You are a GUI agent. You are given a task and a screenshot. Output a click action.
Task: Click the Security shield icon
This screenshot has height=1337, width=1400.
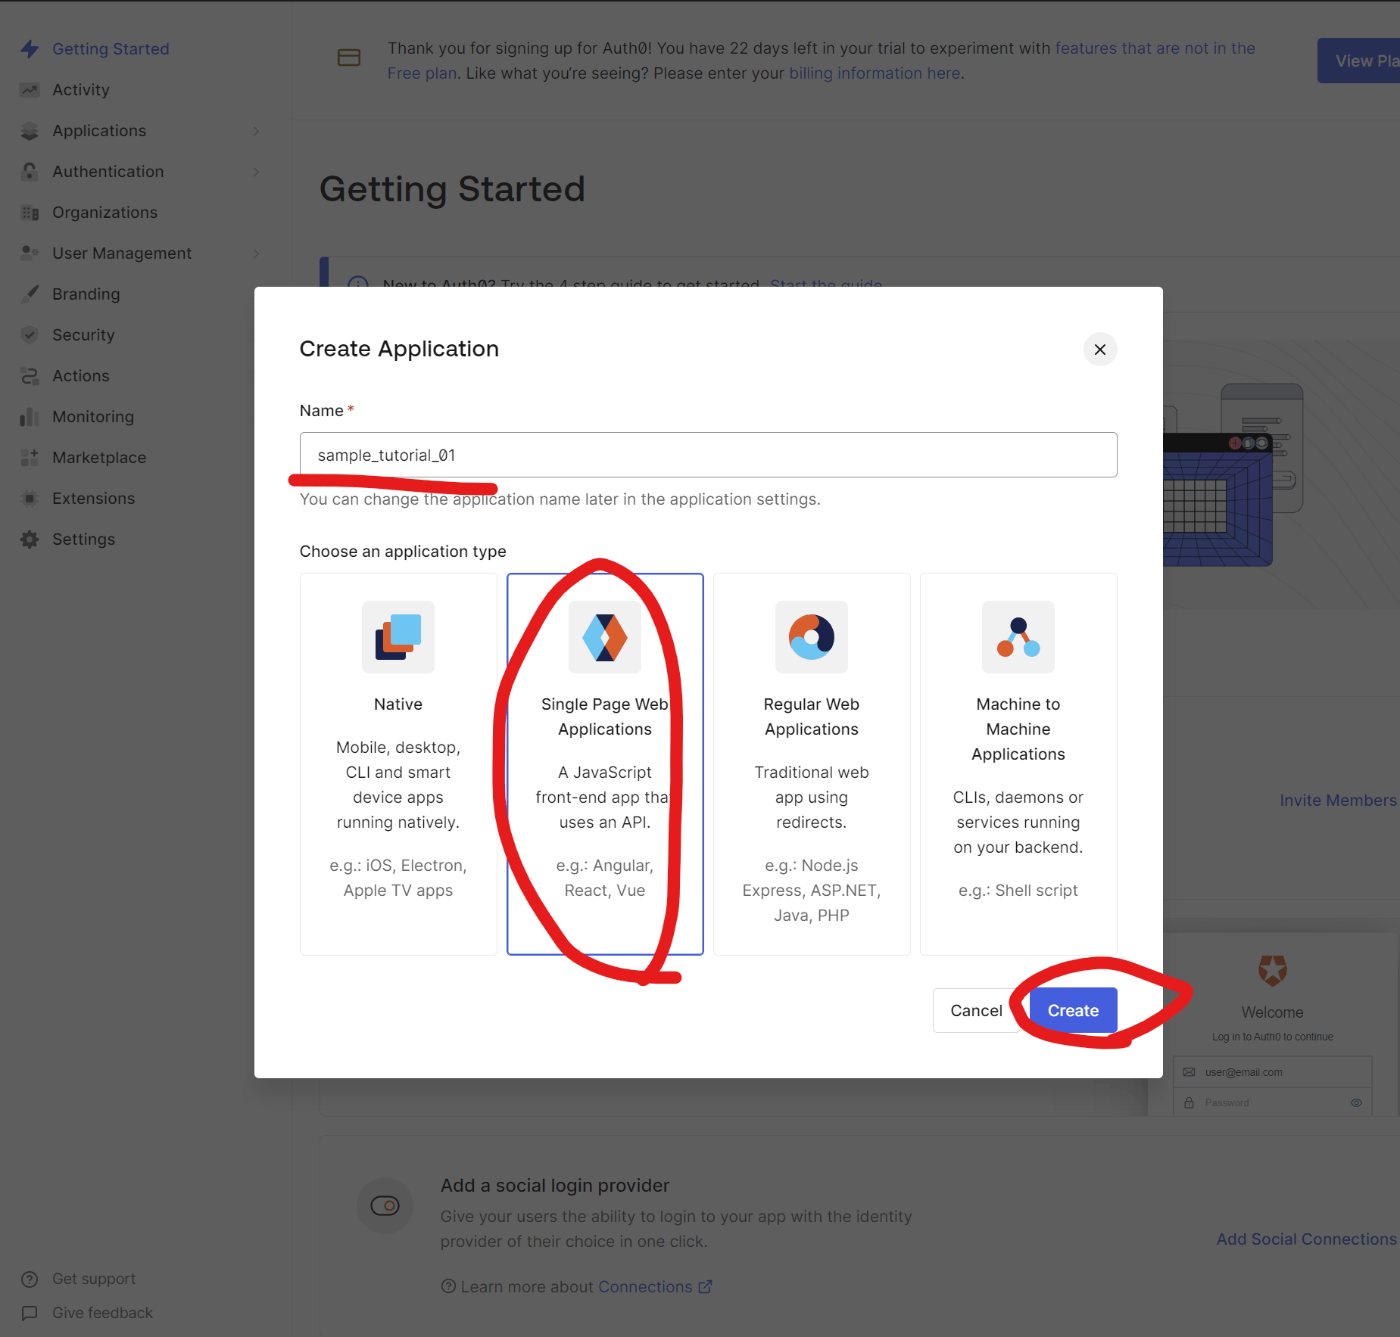30,335
